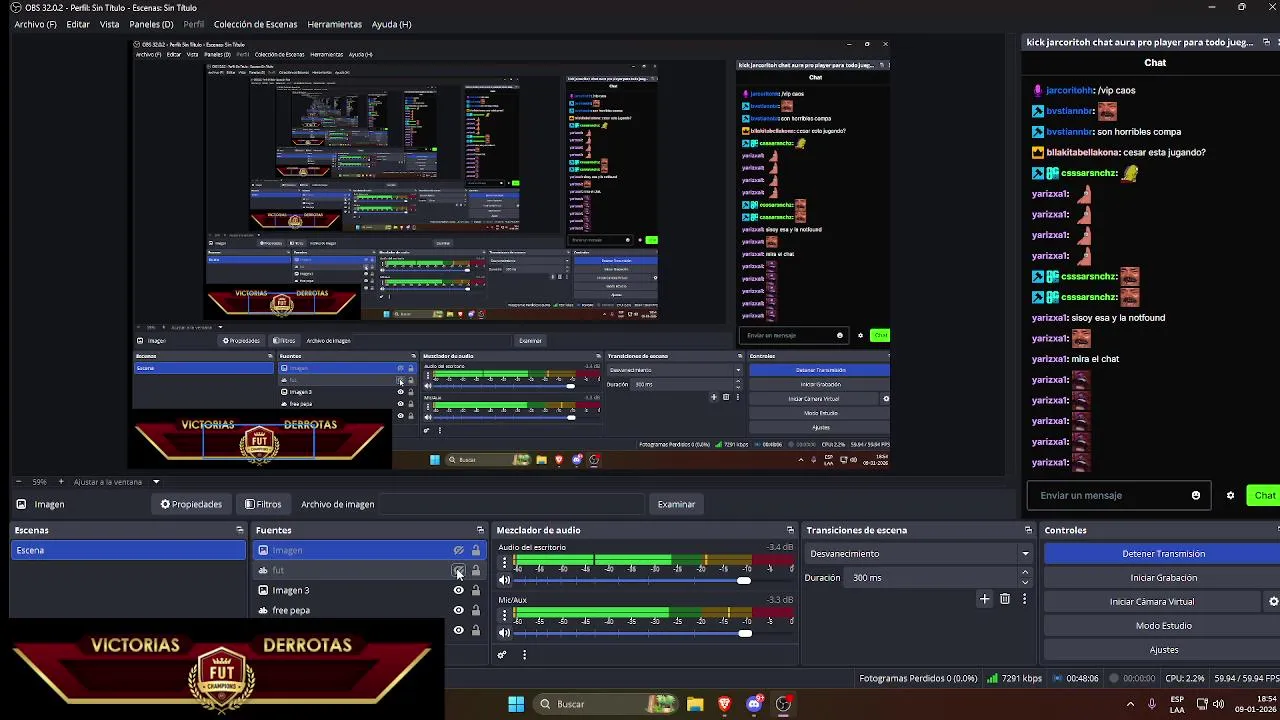1280x720 pixels.
Task: Send message with green Chat button
Action: point(1264,495)
